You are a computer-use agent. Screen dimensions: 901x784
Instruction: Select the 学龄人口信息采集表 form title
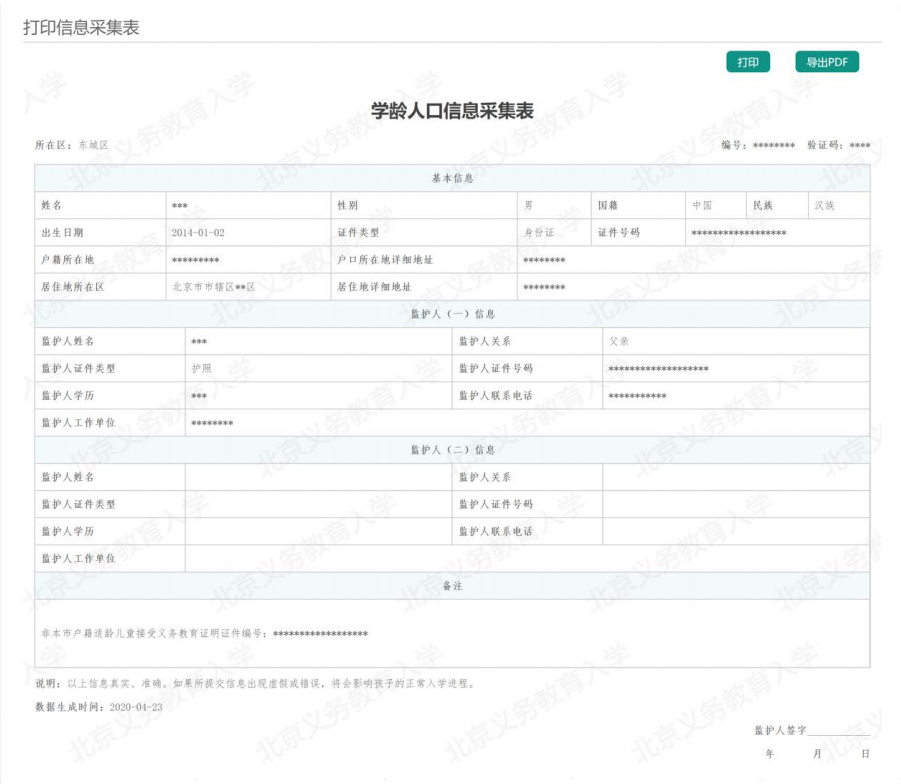click(452, 111)
